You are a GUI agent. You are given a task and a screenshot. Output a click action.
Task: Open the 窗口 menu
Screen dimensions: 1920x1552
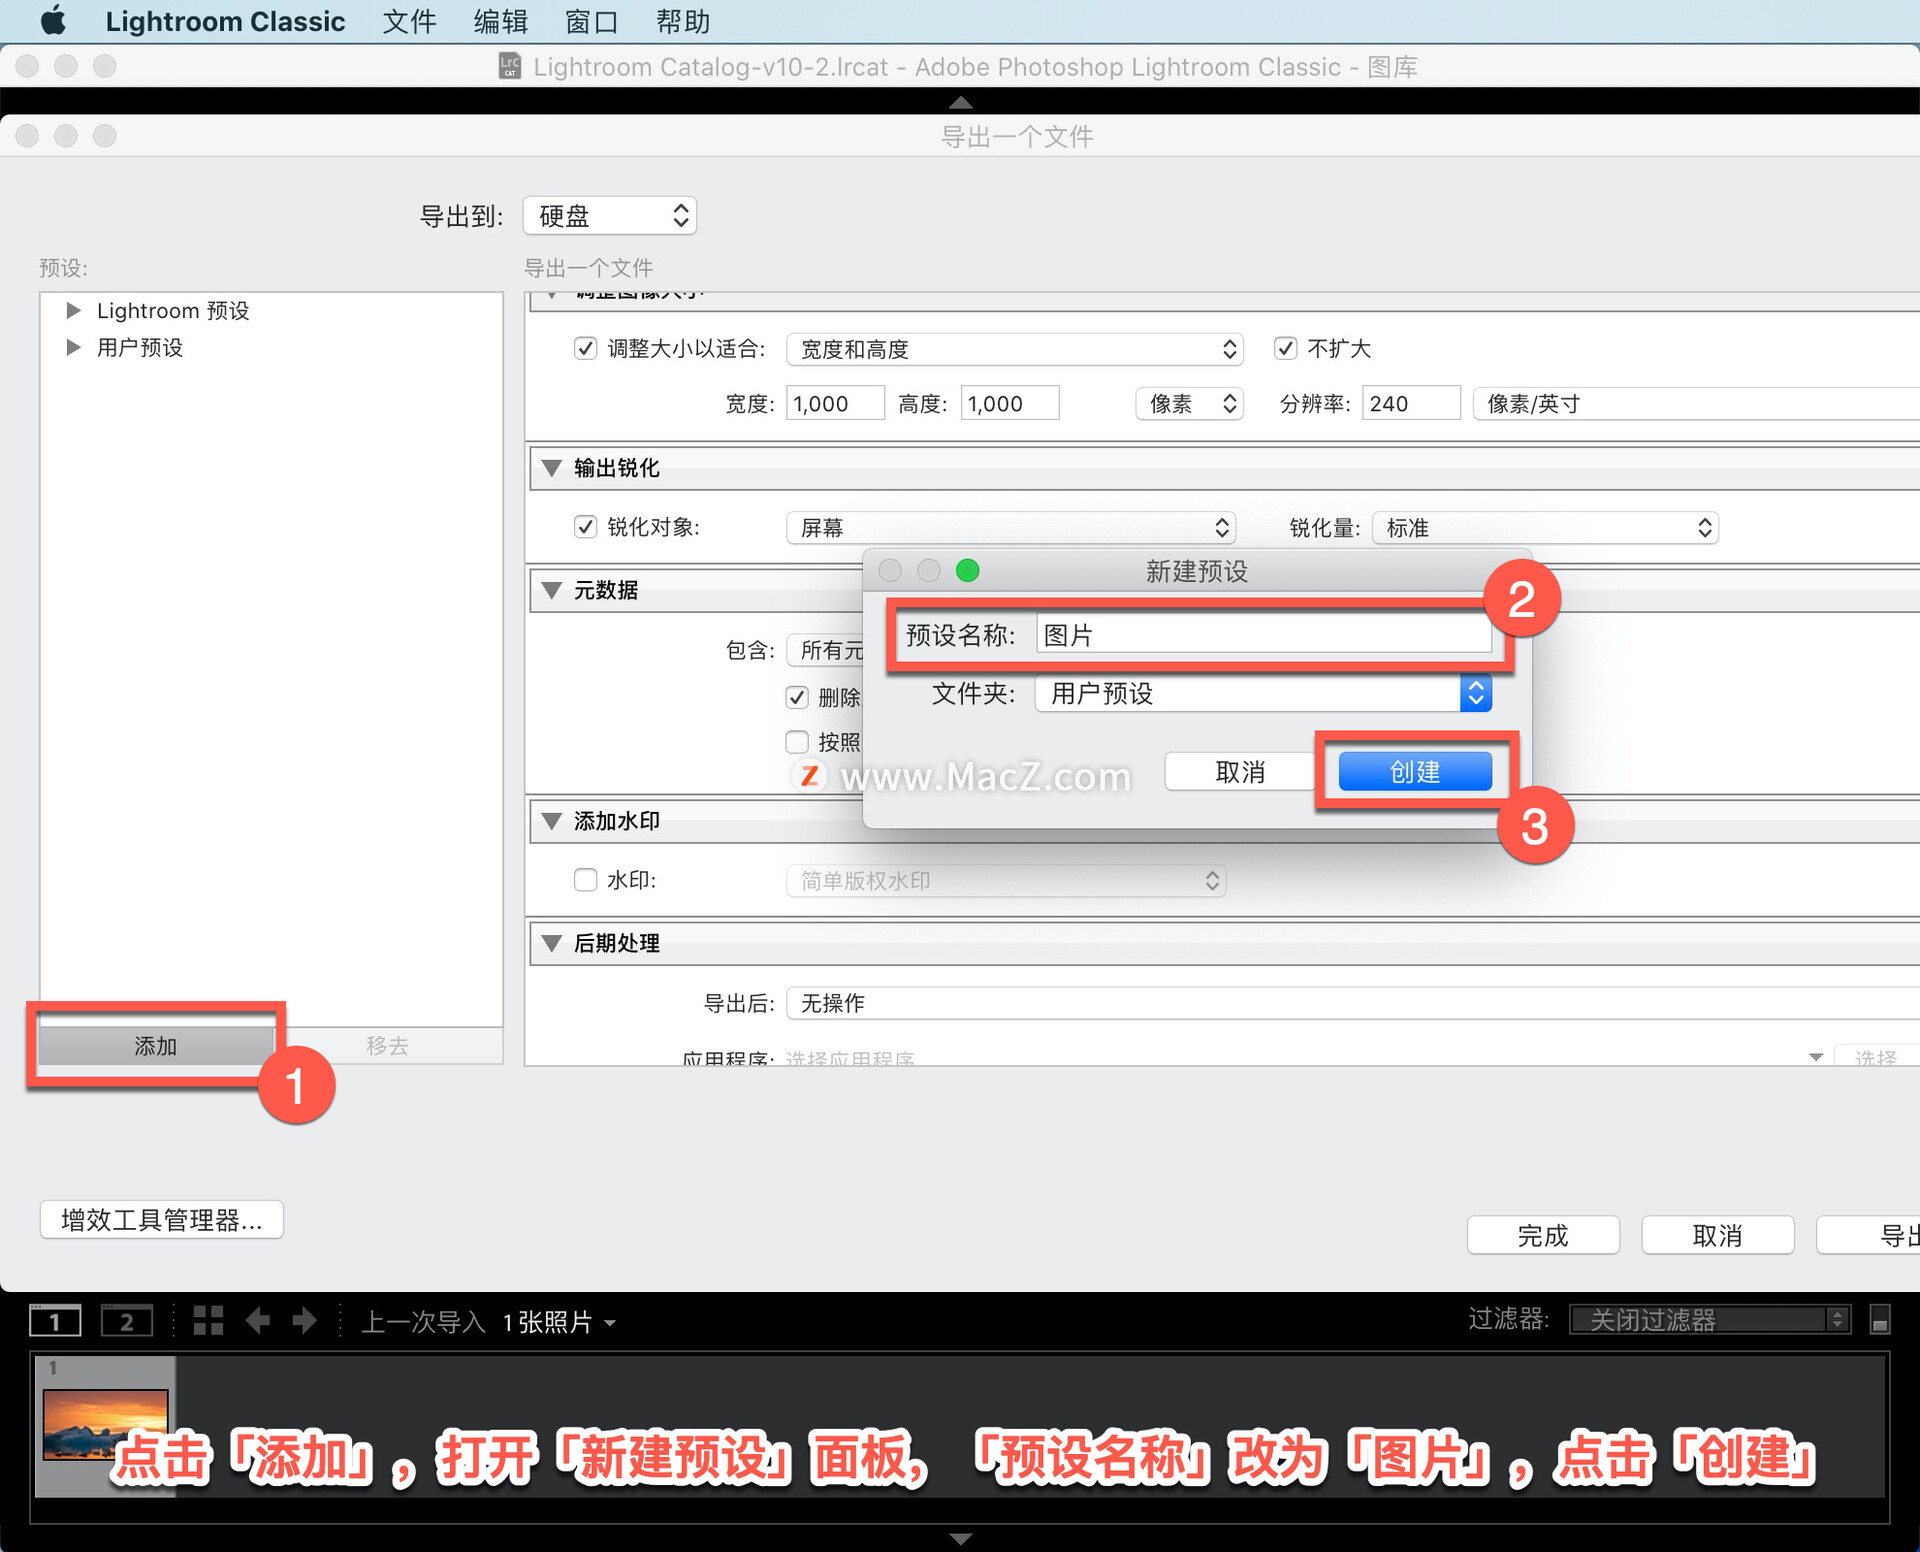pos(592,21)
